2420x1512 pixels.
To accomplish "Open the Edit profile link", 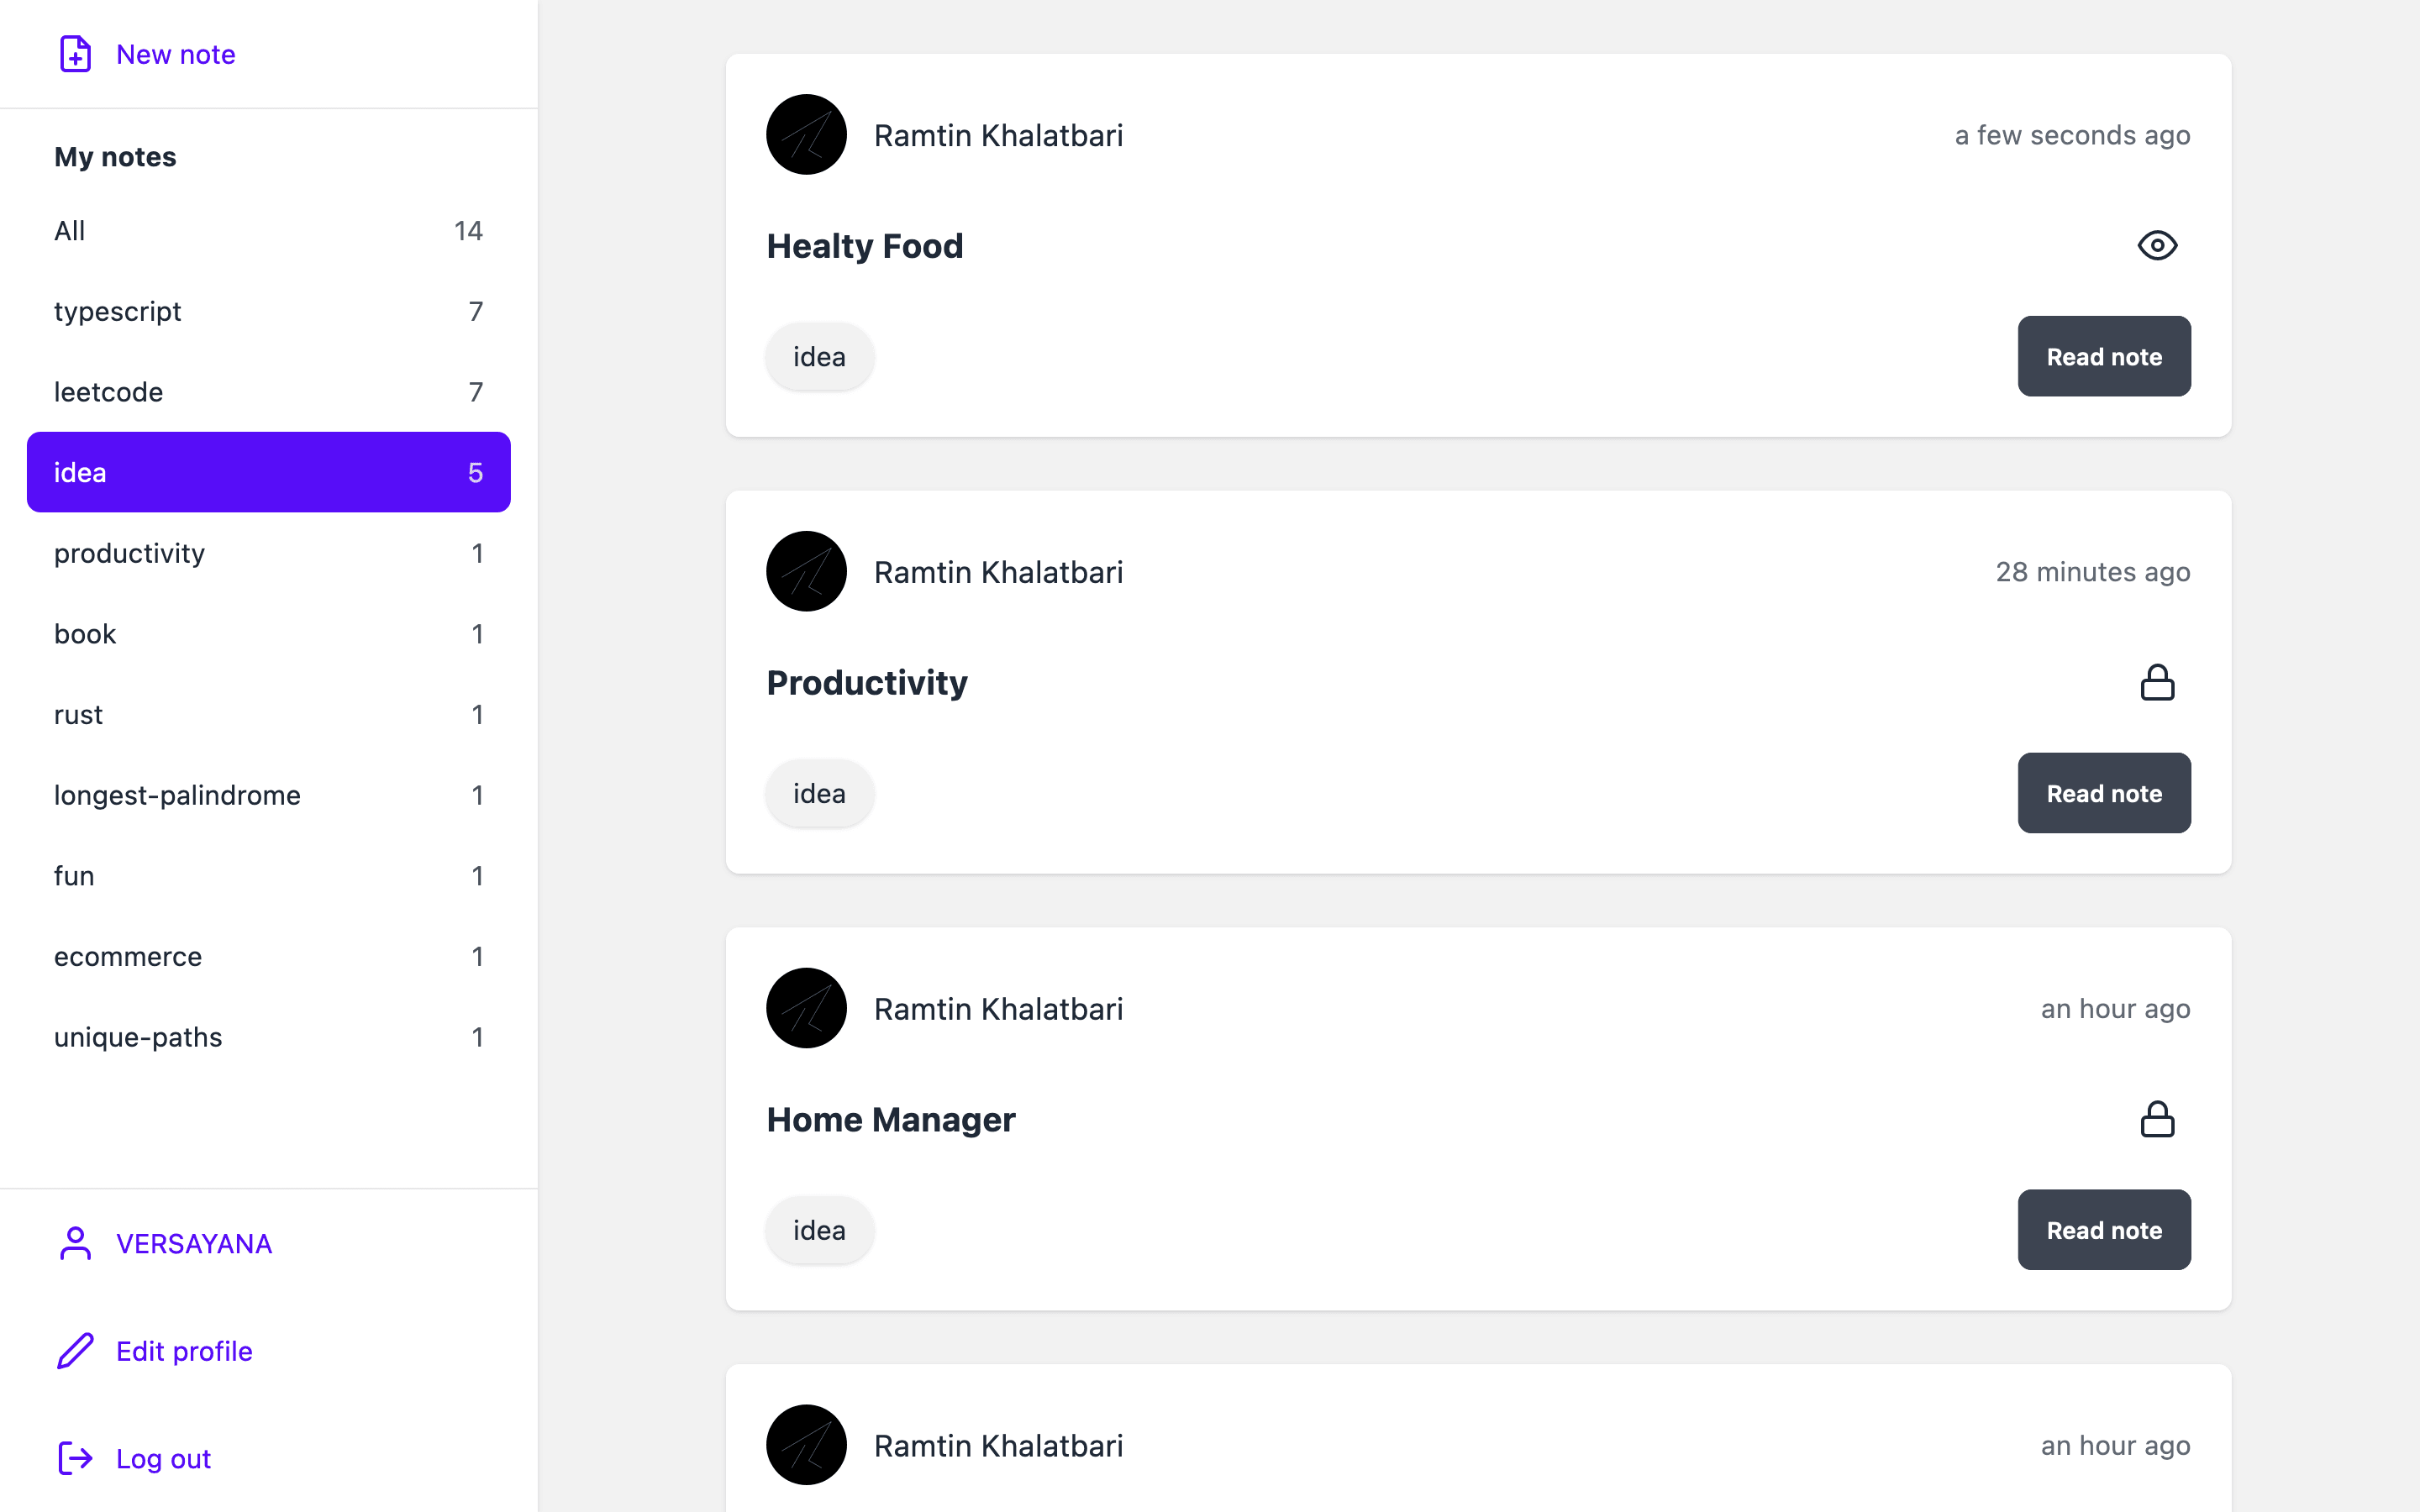I will pyautogui.click(x=184, y=1350).
